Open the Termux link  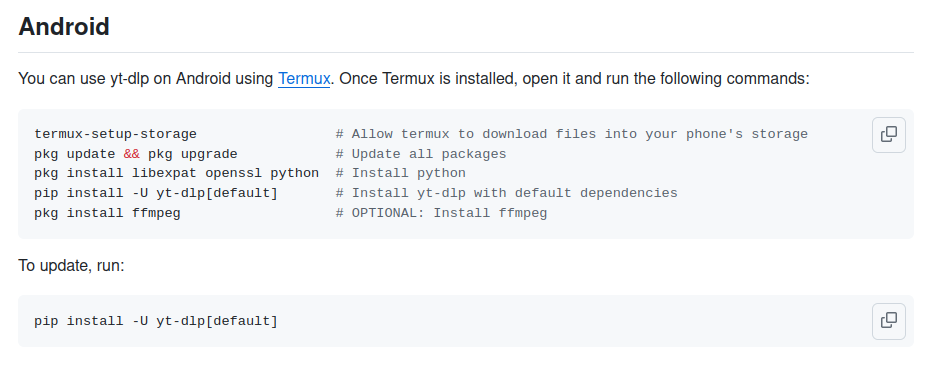pyautogui.click(x=304, y=78)
